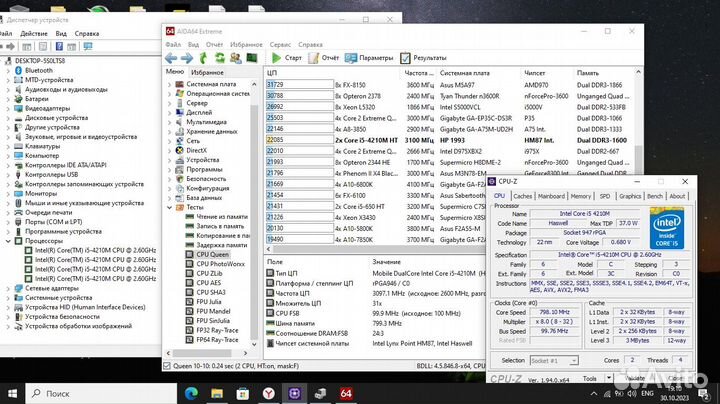Switch to Caches tab in CPU-Z

[x=523, y=196]
